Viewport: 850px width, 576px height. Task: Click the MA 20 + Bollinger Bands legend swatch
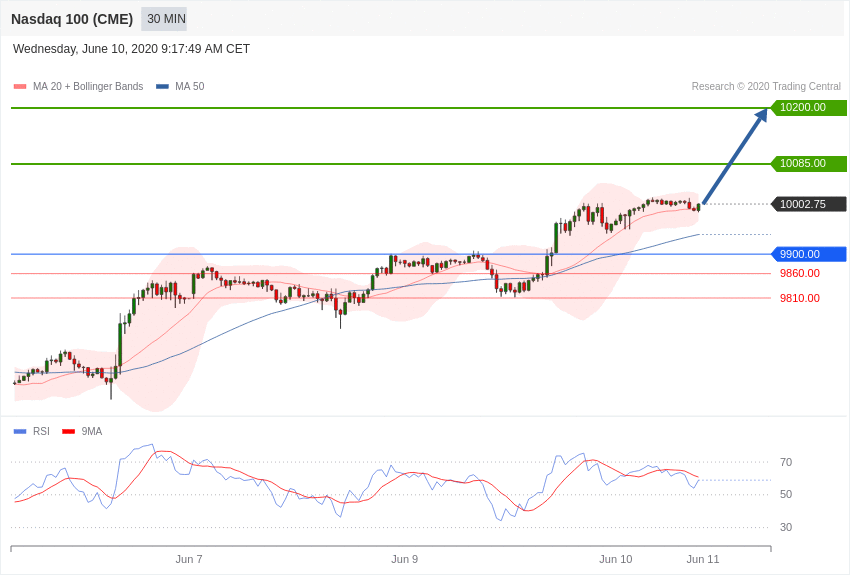tap(20, 87)
